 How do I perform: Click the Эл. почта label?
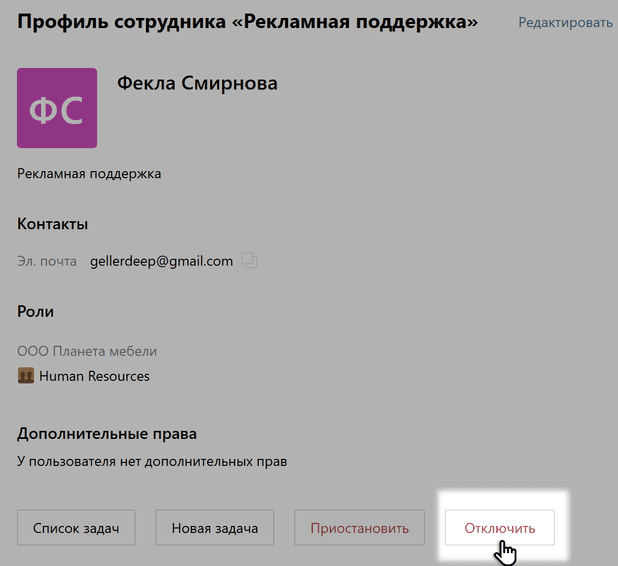tap(47, 261)
